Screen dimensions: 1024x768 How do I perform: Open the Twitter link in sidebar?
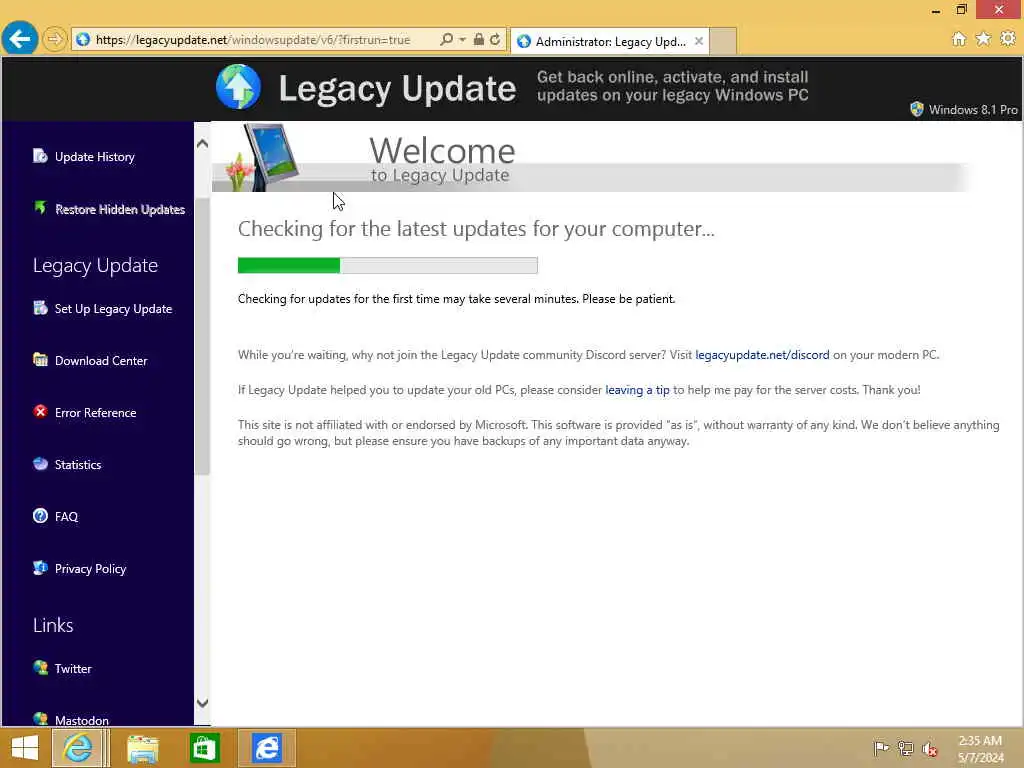73,669
